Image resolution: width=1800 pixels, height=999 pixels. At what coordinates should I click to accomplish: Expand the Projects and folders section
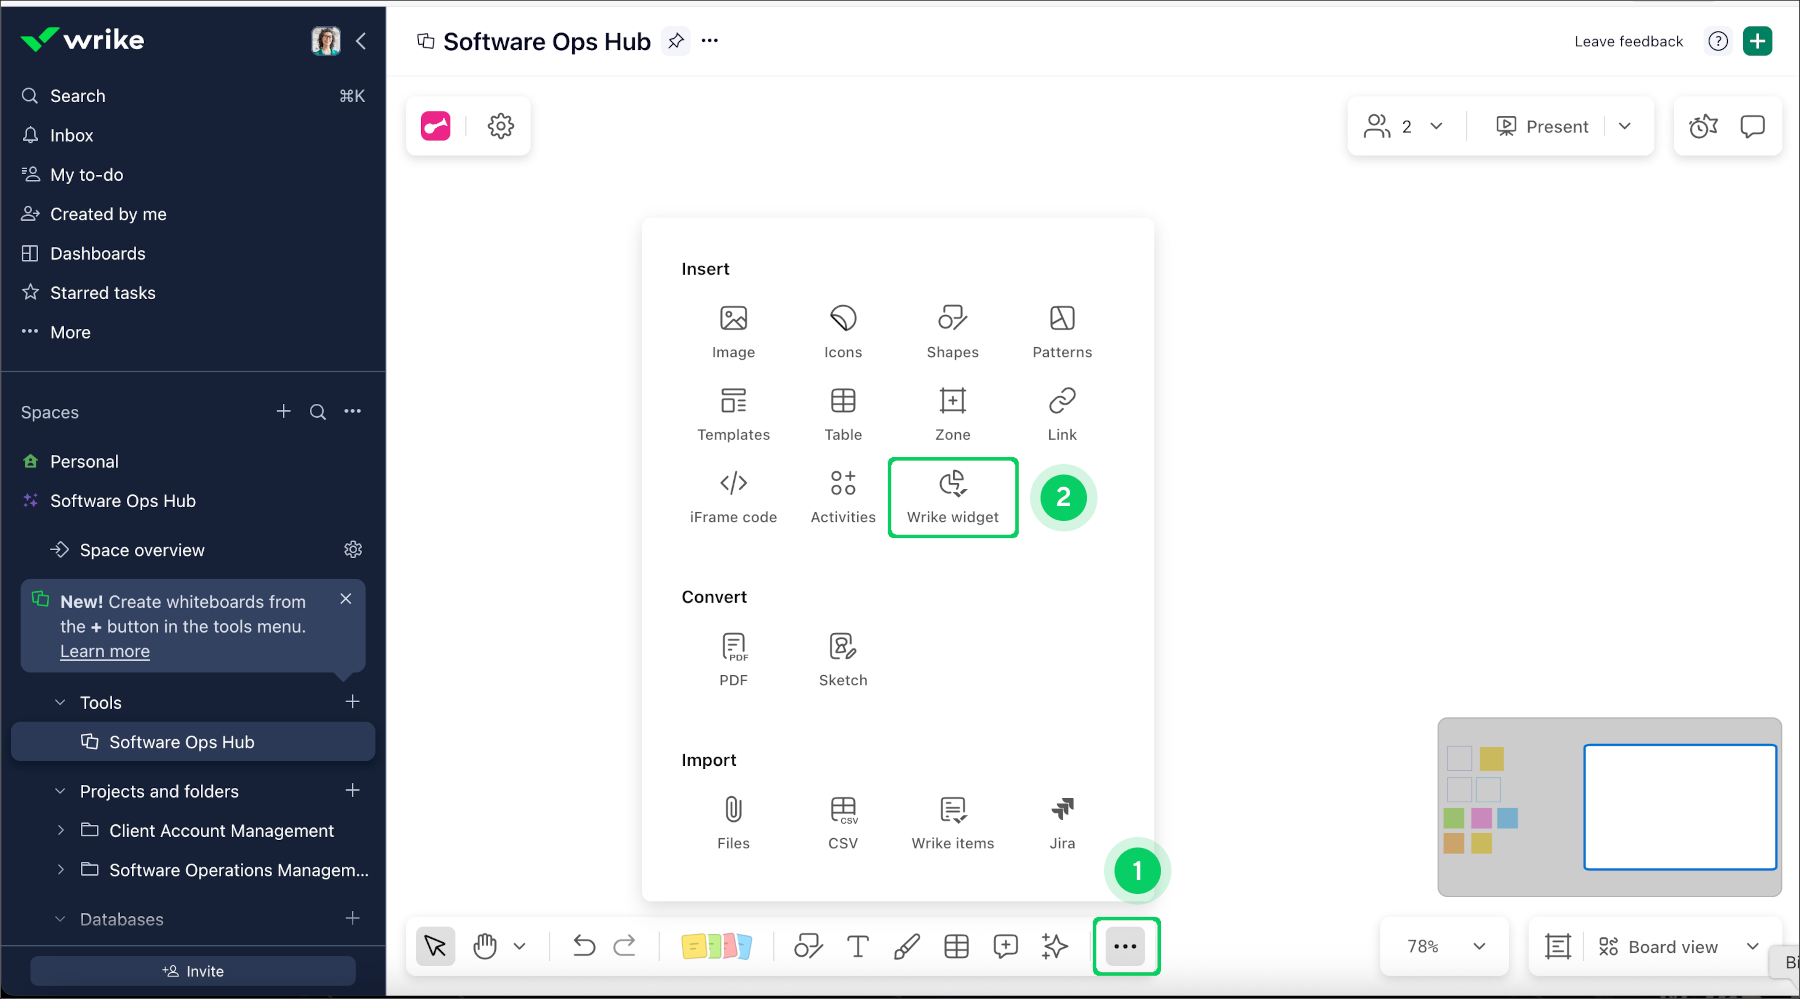pyautogui.click(x=59, y=791)
